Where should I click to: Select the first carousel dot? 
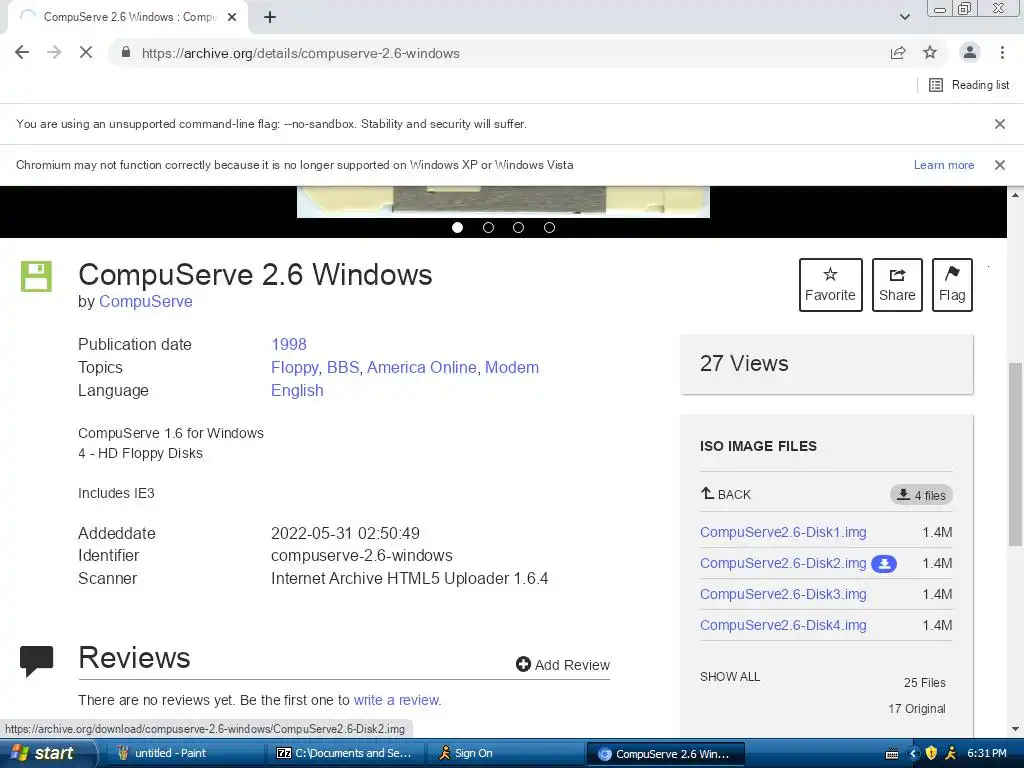[x=457, y=227]
